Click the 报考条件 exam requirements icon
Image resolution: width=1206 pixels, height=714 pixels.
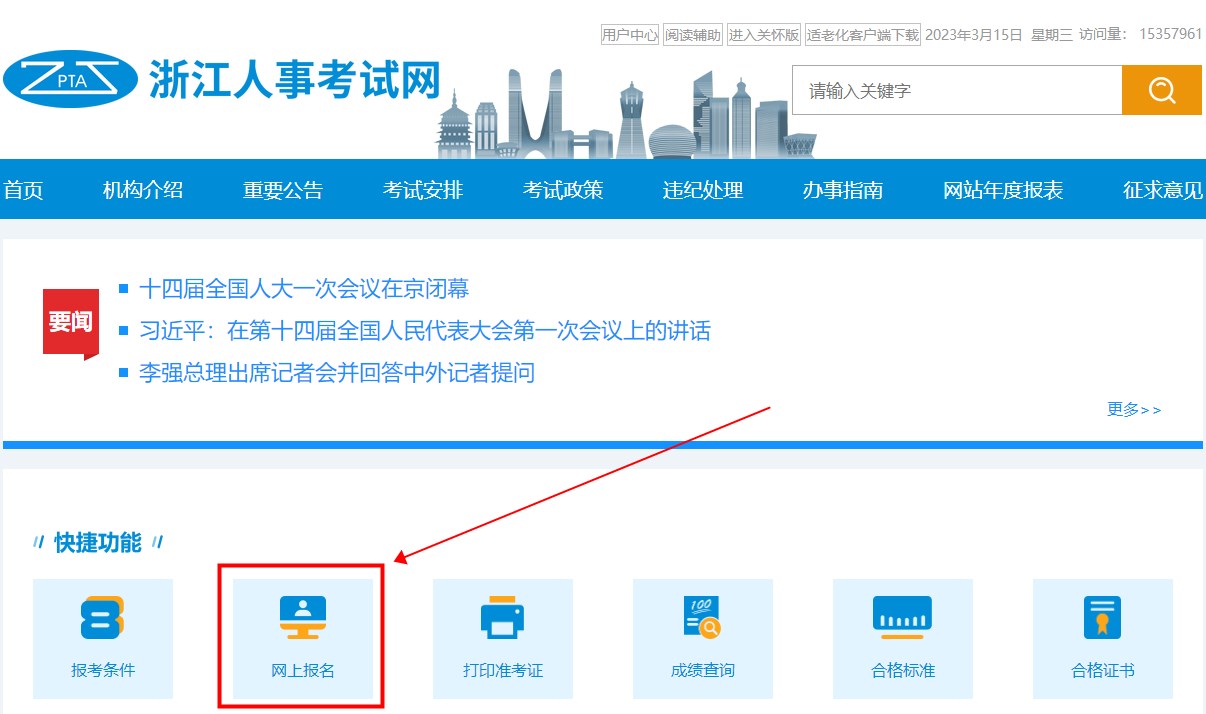103,635
